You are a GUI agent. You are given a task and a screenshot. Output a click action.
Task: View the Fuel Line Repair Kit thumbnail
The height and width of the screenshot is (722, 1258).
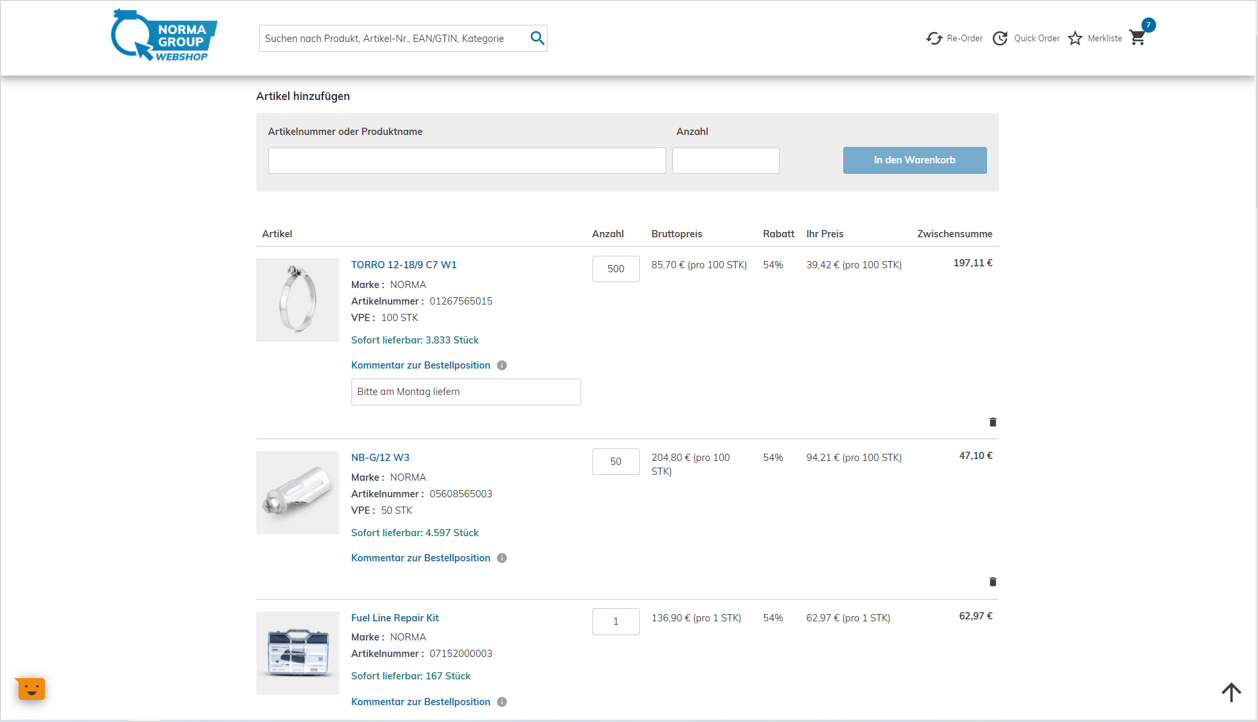[298, 653]
